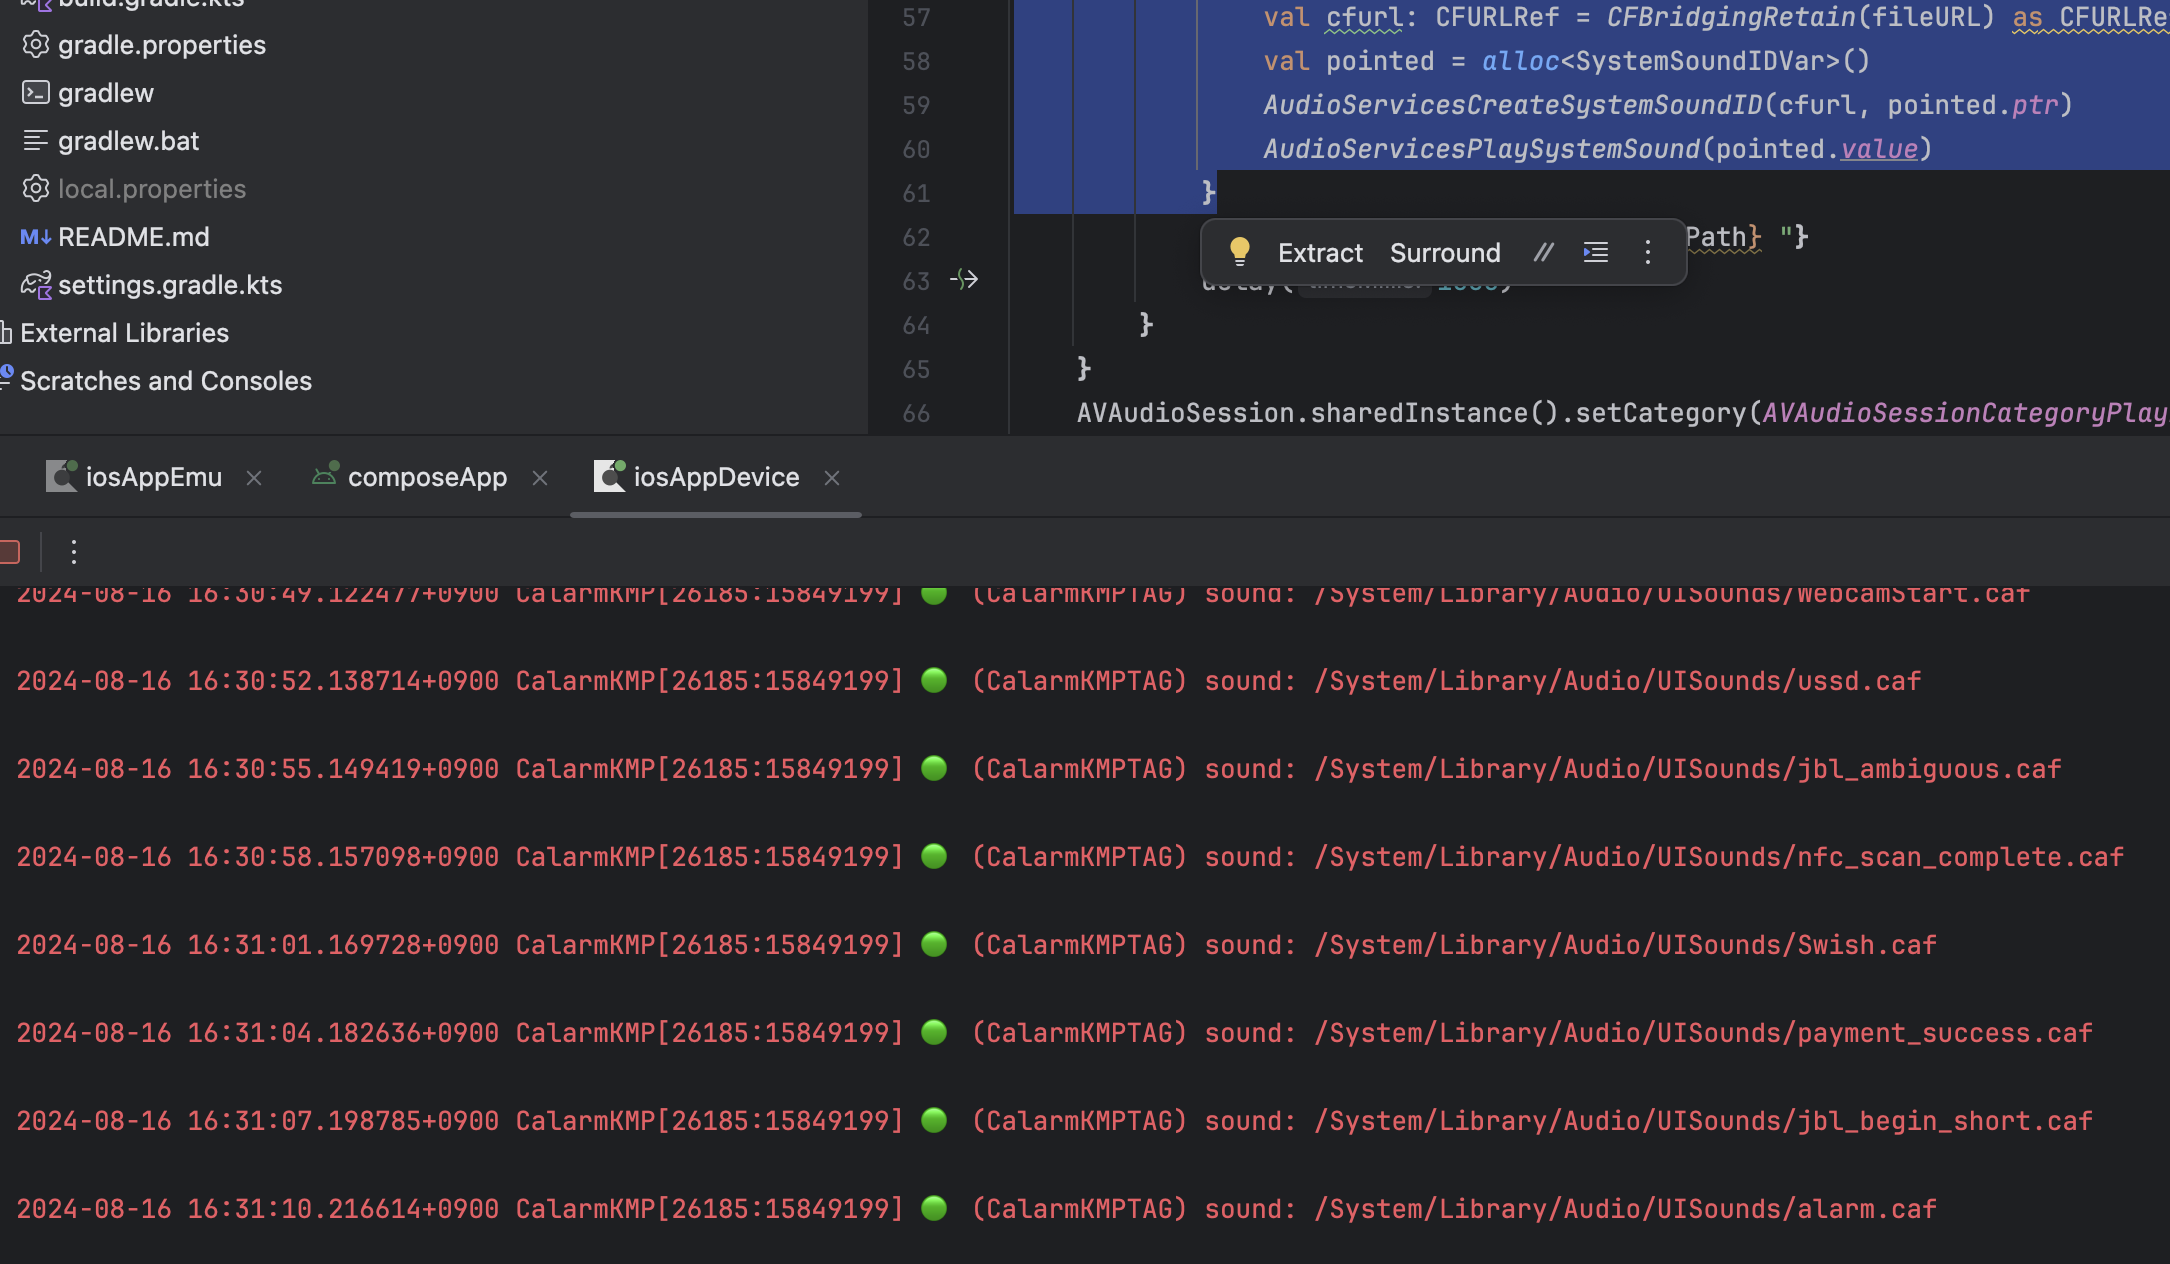Select the iosAppDevice run tab
The image size is (2170, 1264).
pos(715,477)
